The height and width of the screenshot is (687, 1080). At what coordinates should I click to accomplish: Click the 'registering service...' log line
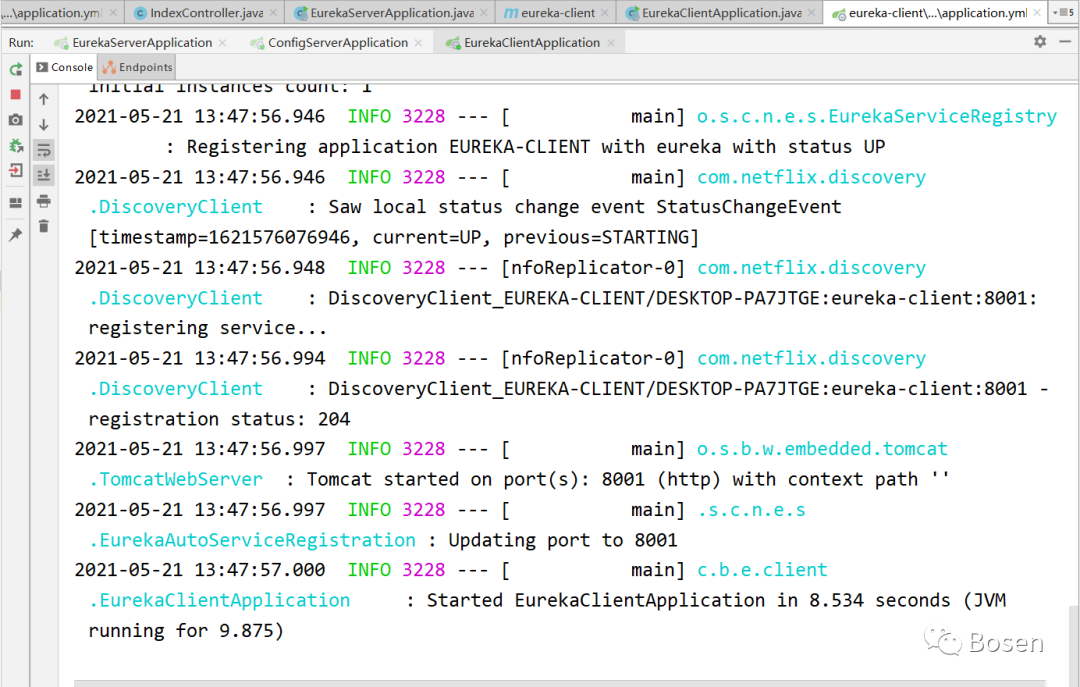coord(207,328)
